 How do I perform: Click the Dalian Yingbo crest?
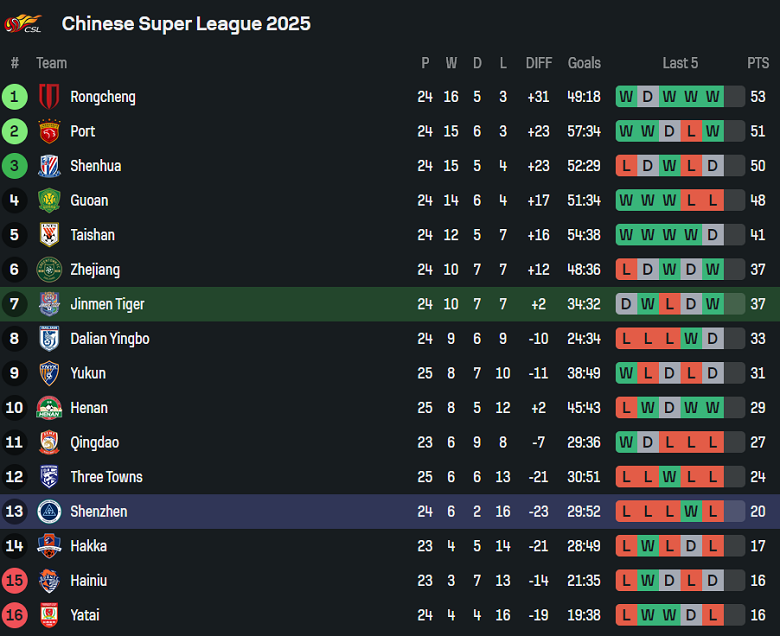(x=49, y=339)
